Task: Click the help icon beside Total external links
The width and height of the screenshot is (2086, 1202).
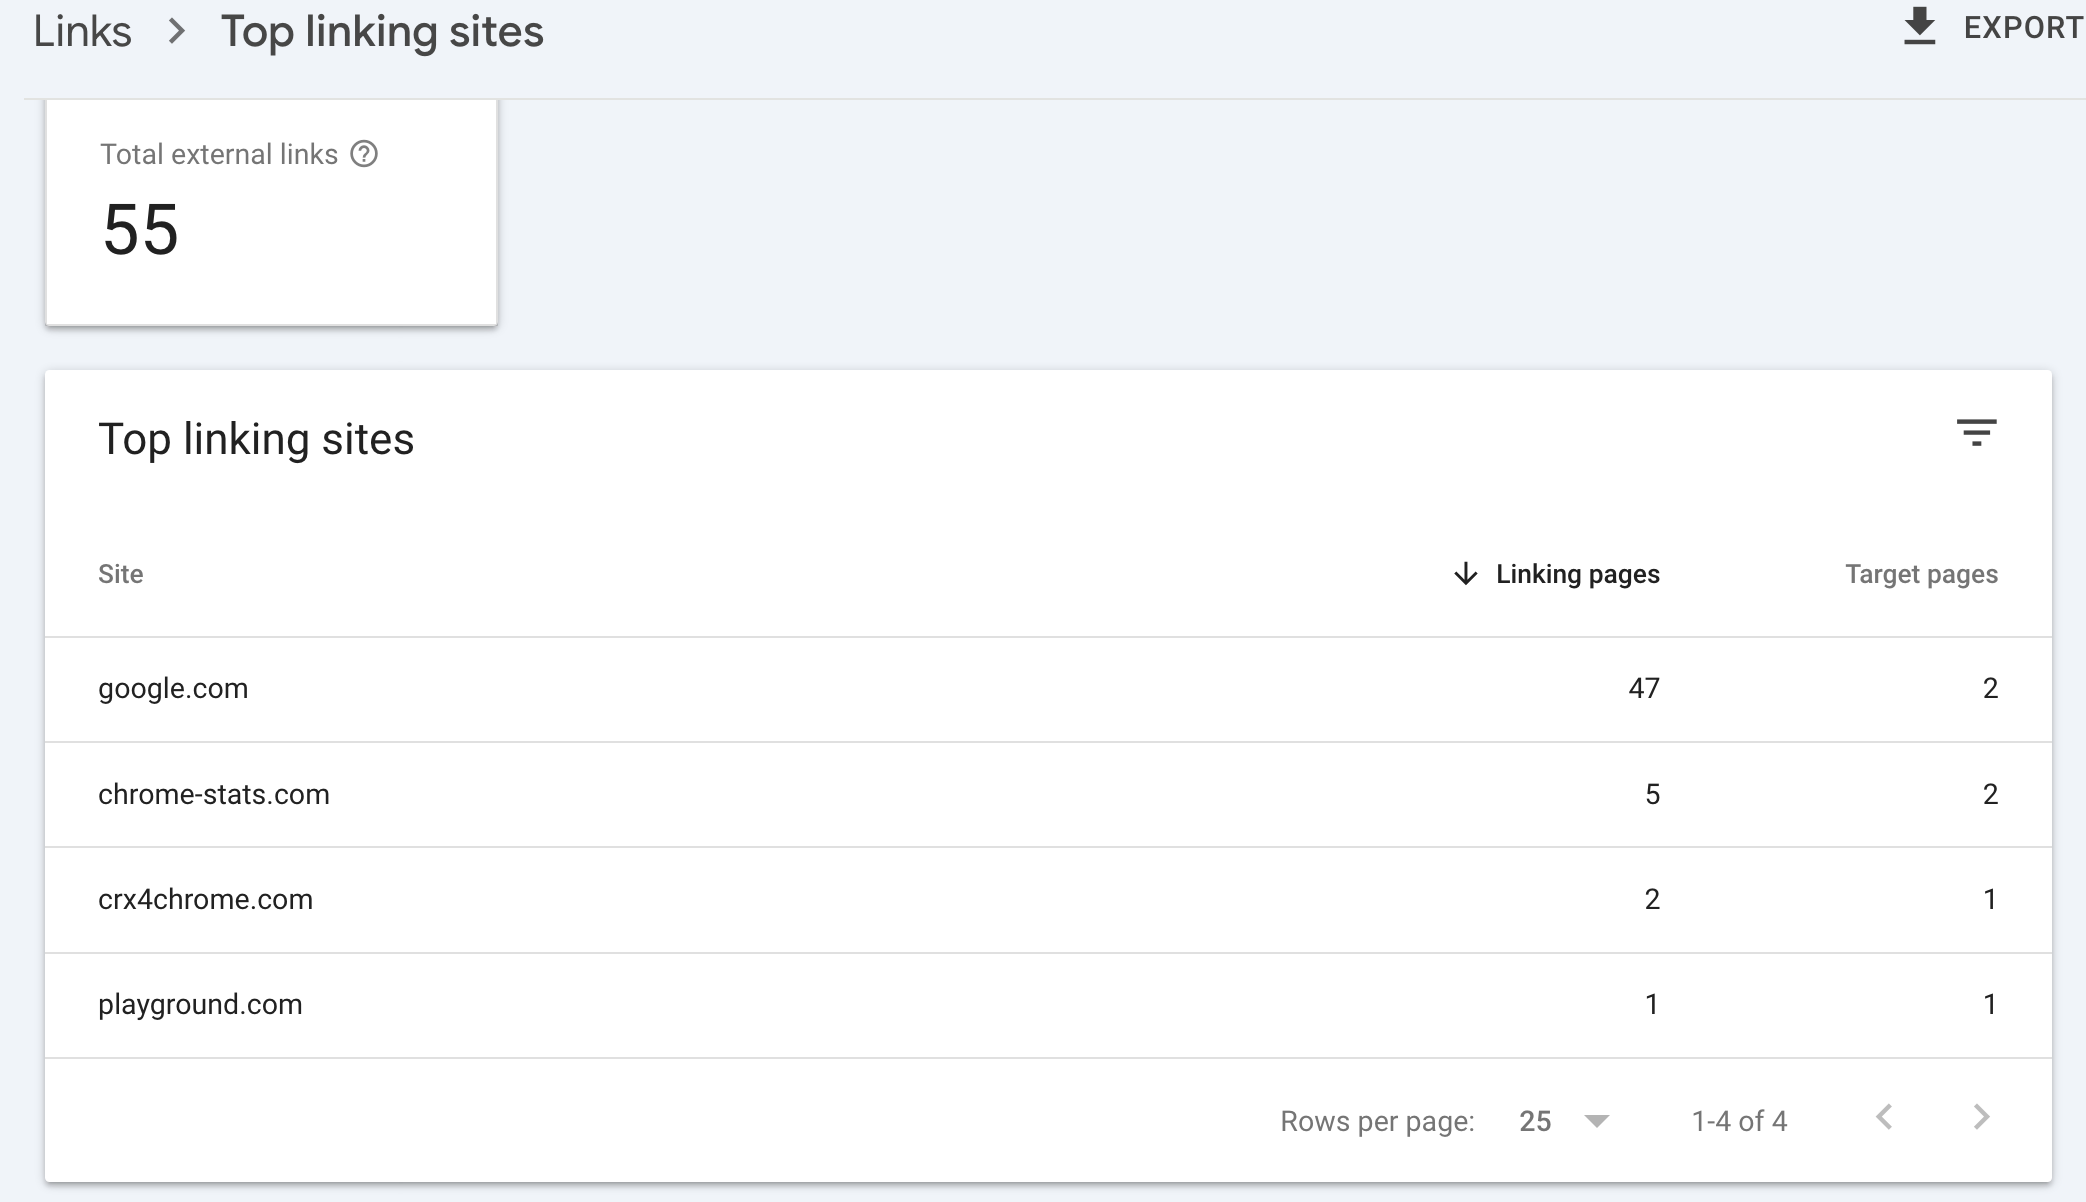Action: (364, 154)
